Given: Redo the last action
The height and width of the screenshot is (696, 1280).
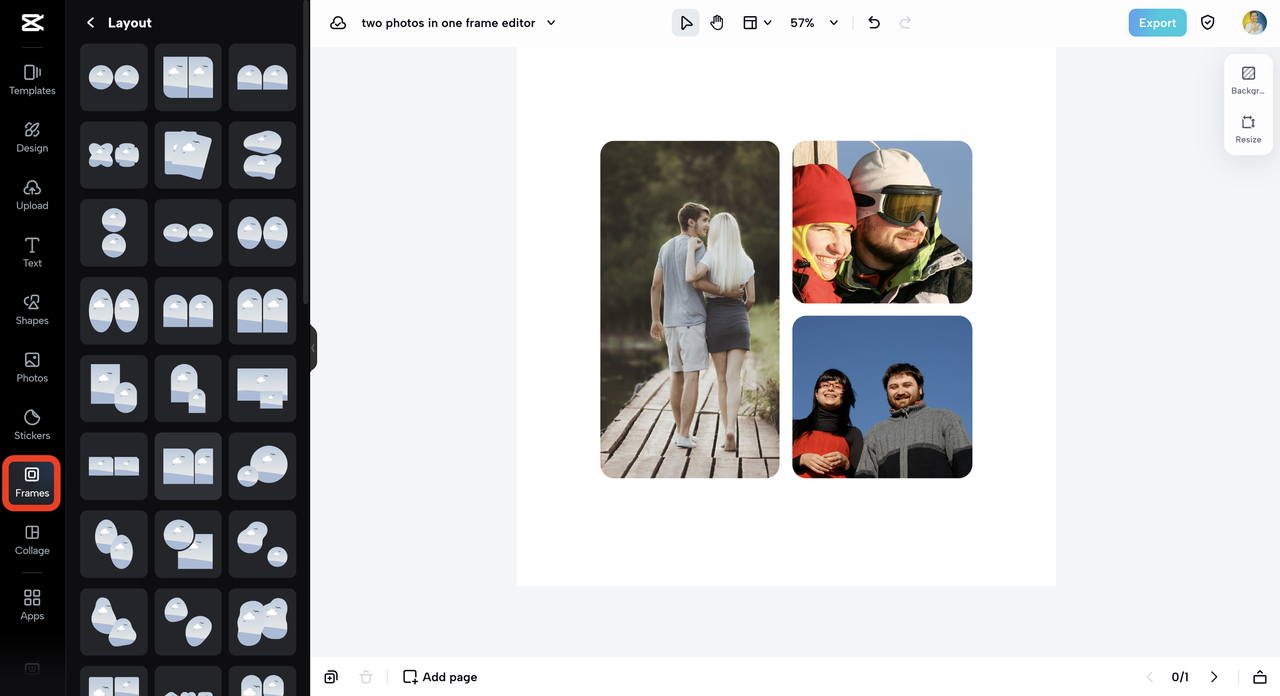Looking at the screenshot, I should [905, 23].
